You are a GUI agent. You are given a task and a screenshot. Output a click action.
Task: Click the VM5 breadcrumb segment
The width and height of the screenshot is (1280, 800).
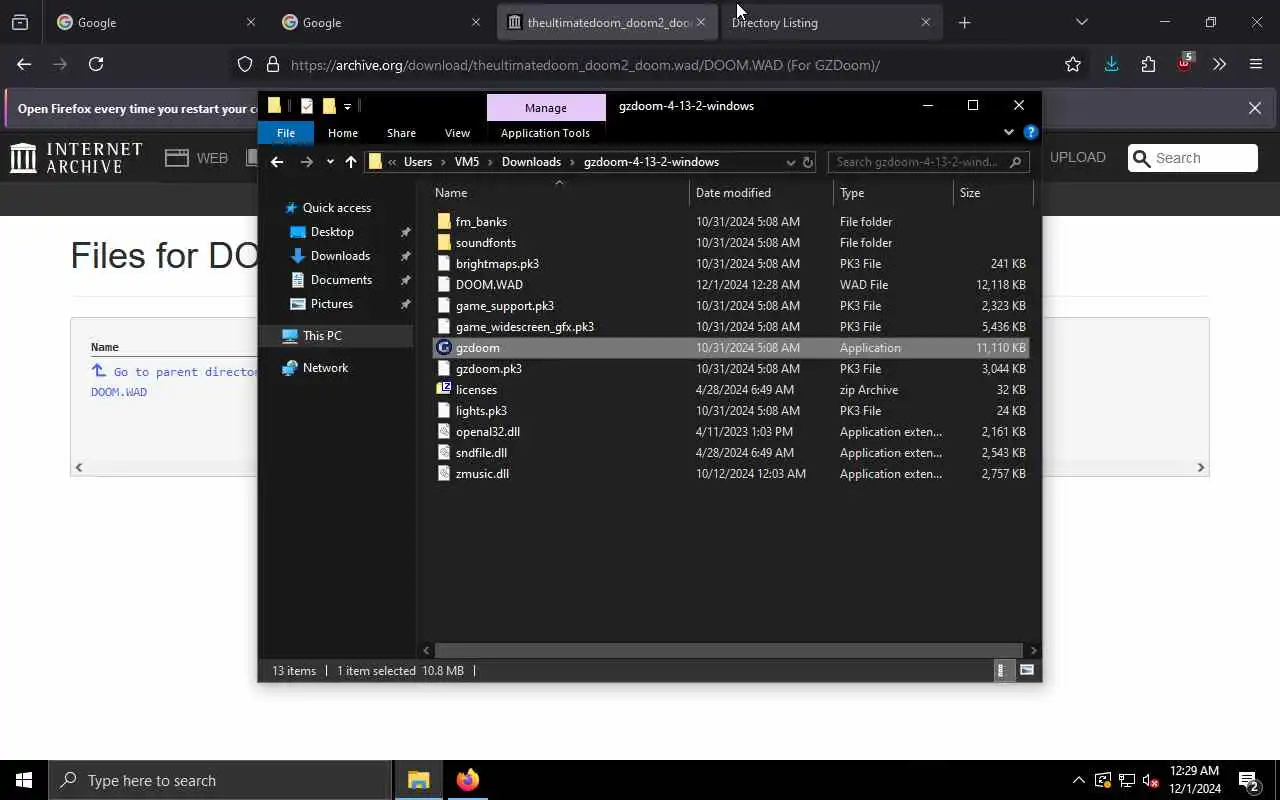click(466, 162)
